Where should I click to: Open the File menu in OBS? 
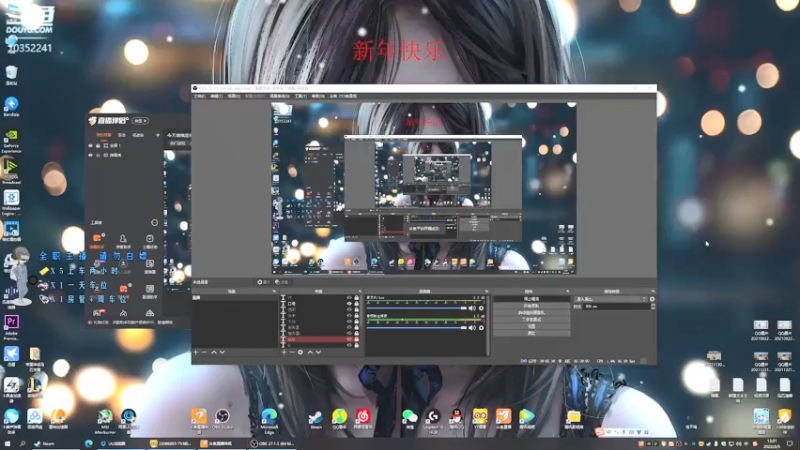[x=199, y=96]
